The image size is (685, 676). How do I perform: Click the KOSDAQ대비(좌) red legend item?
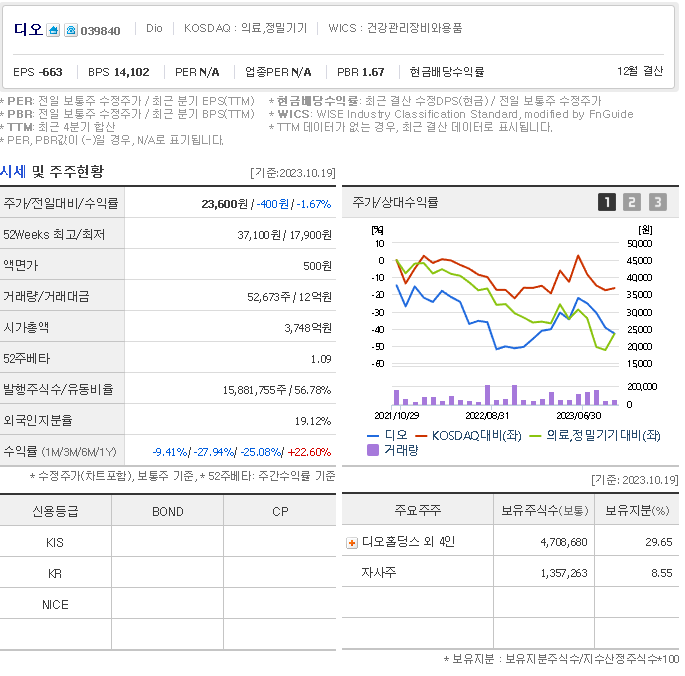(x=468, y=435)
